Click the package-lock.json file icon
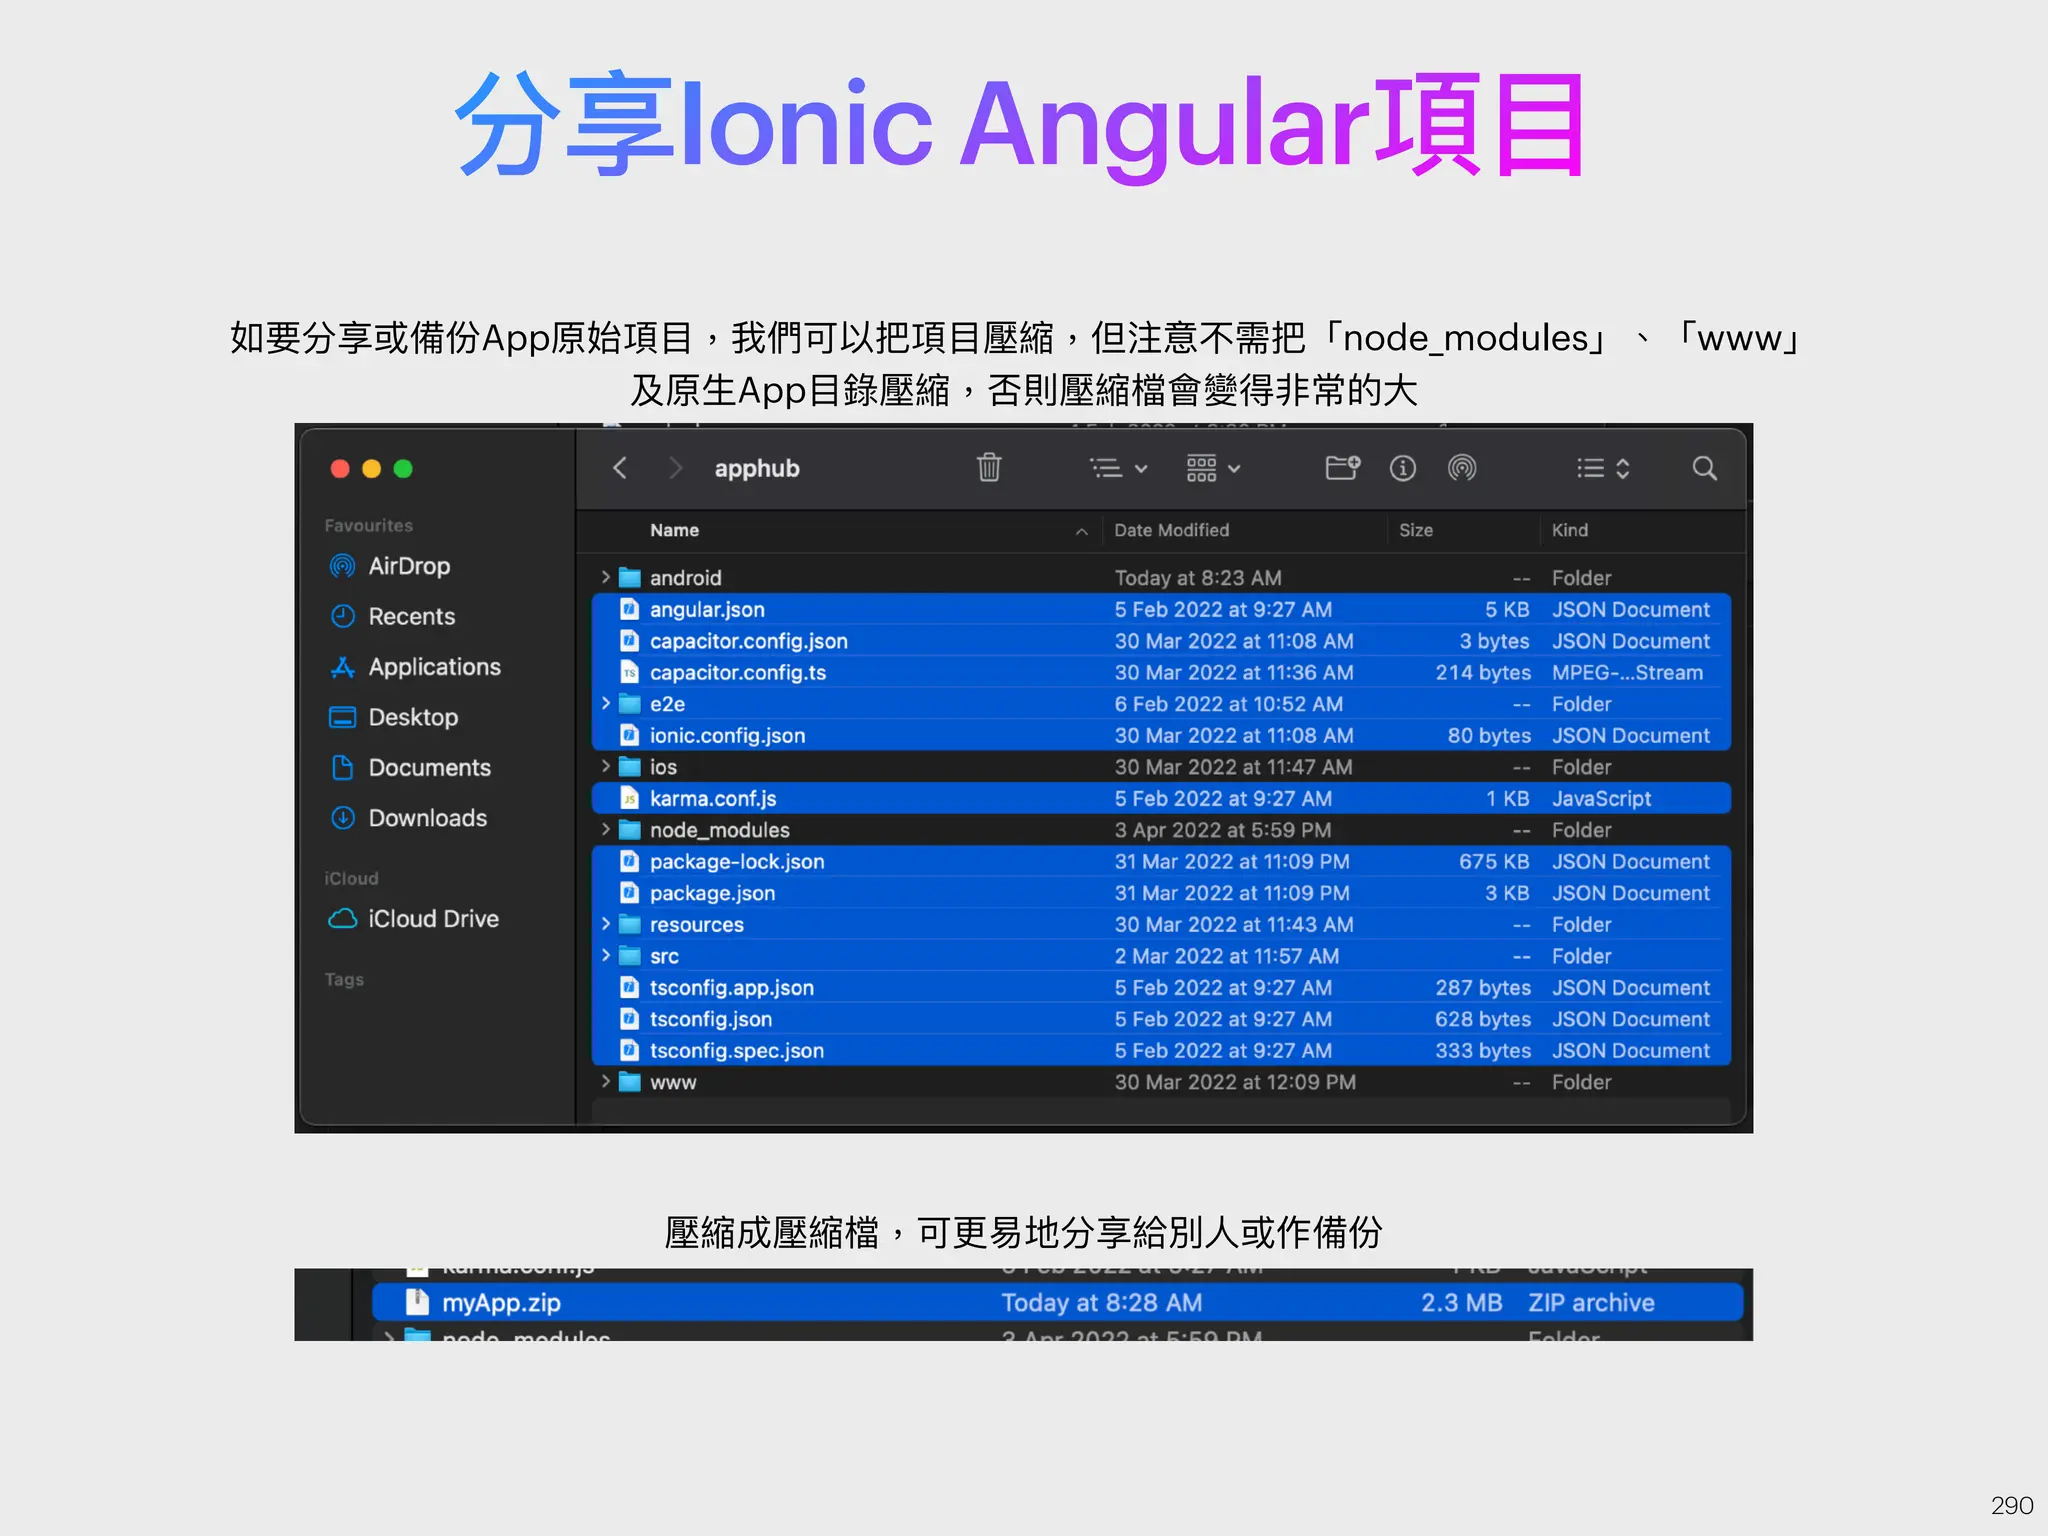The width and height of the screenshot is (2048, 1536). click(x=629, y=861)
